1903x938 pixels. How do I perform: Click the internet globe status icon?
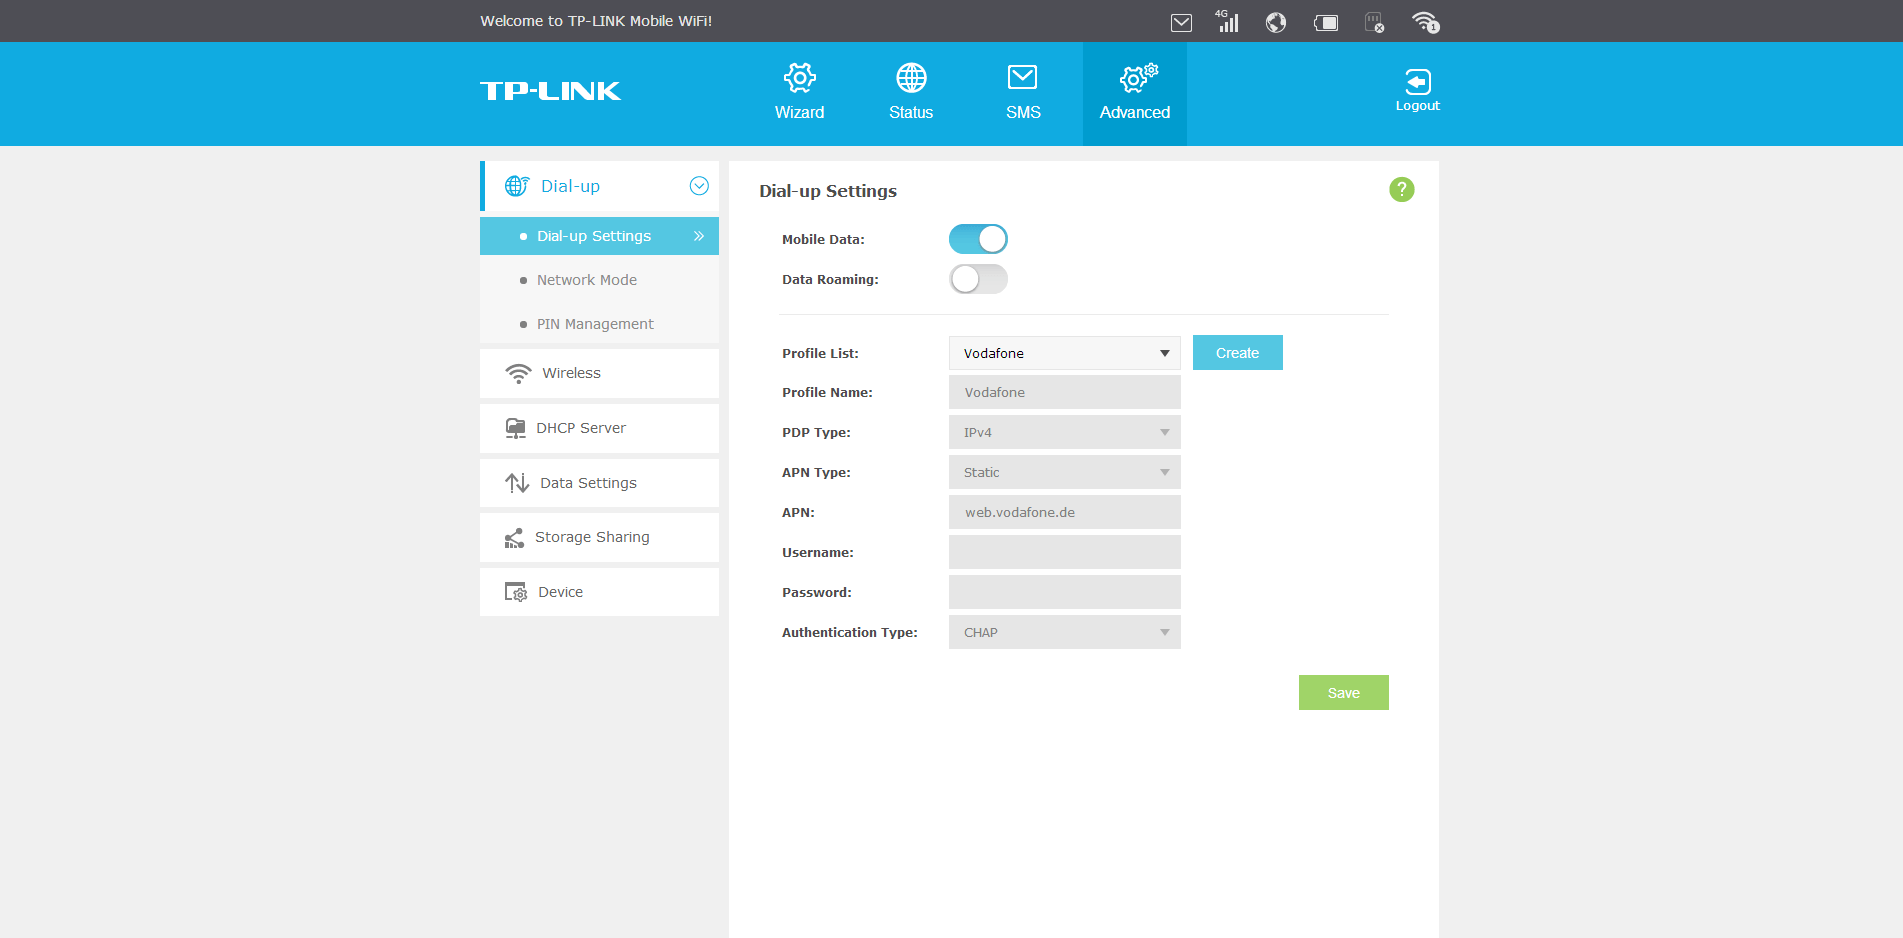[1276, 22]
